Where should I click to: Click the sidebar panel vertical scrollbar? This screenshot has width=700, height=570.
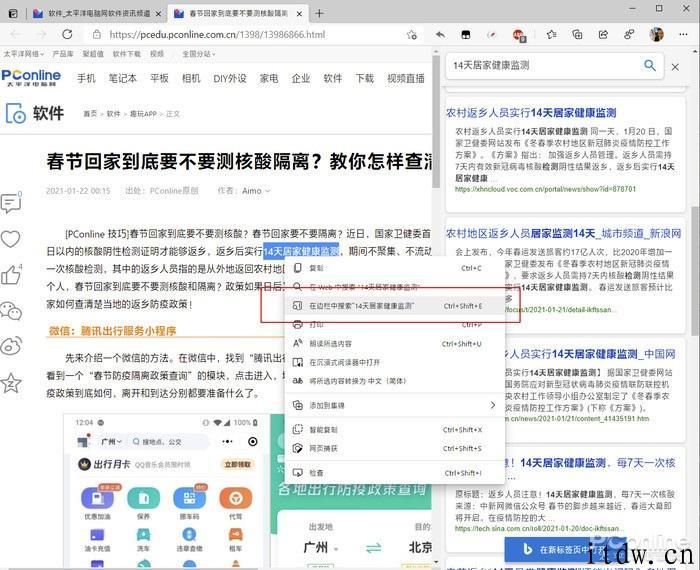click(695, 269)
